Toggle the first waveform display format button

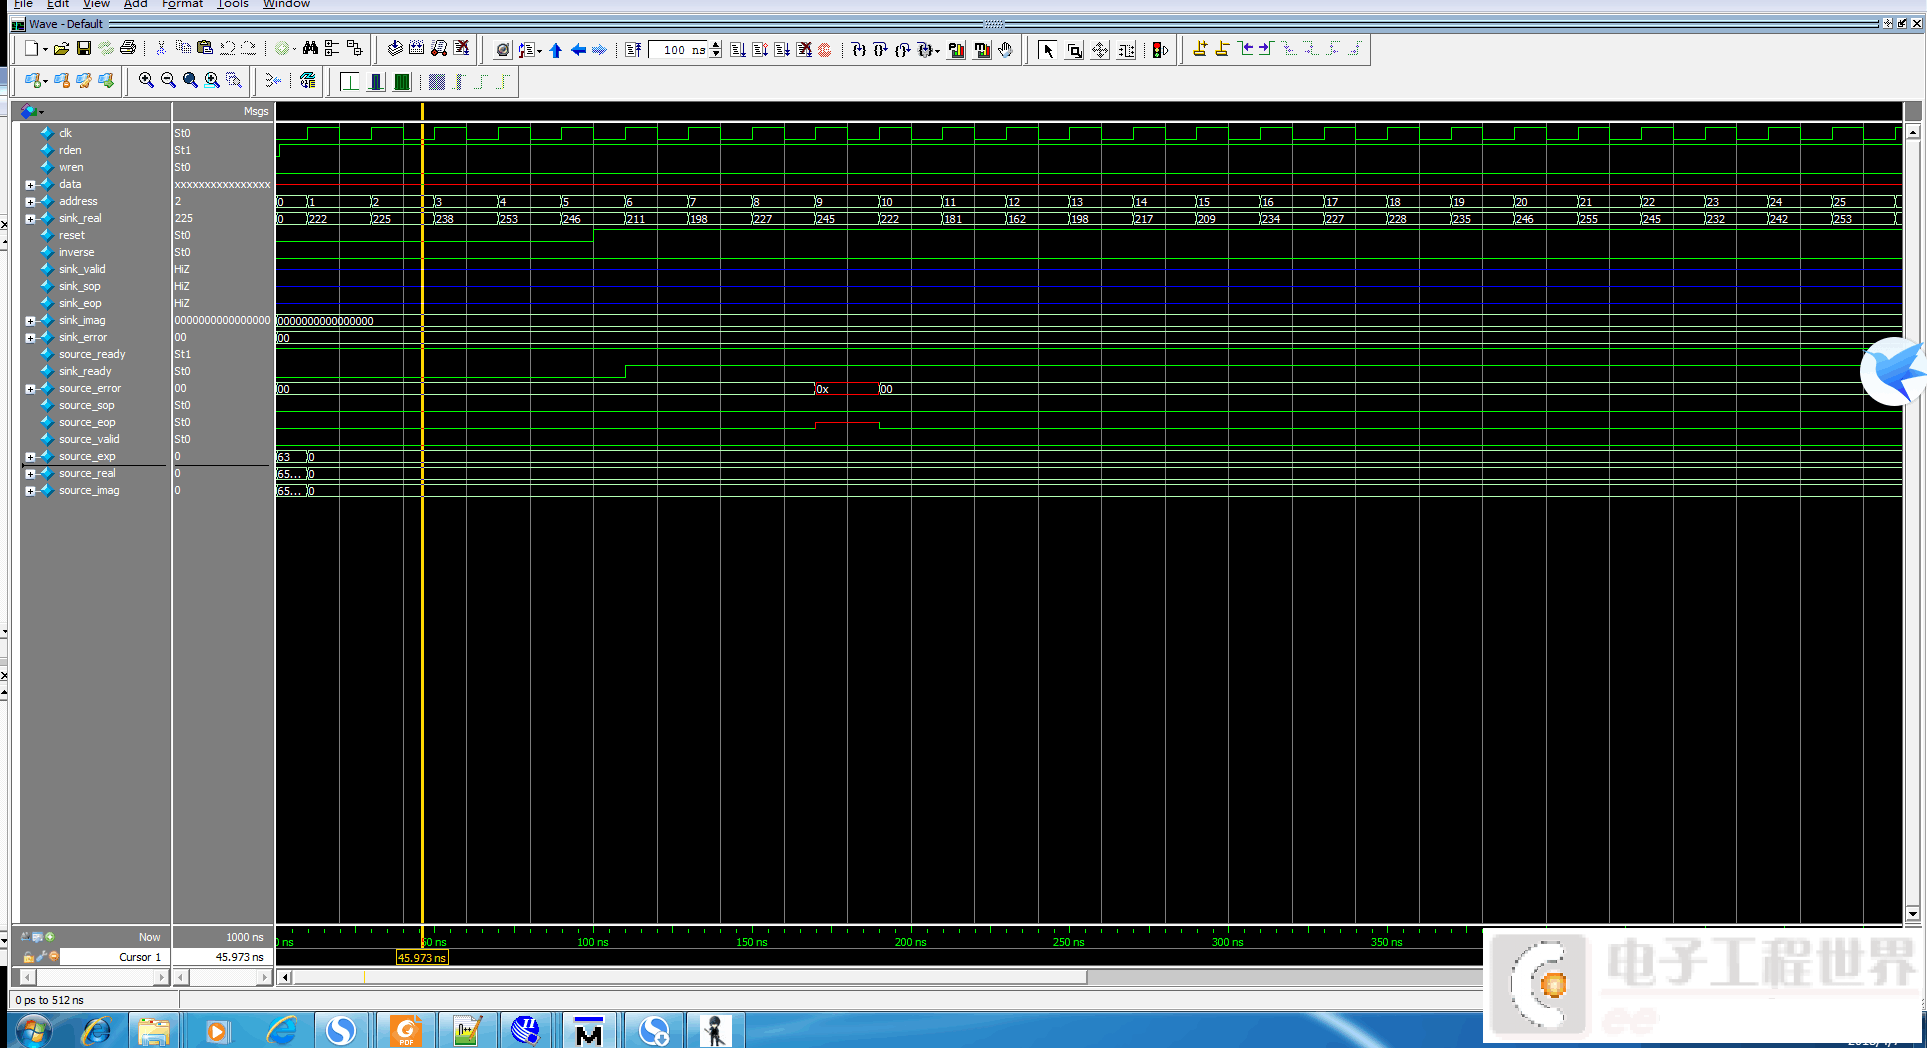[350, 82]
